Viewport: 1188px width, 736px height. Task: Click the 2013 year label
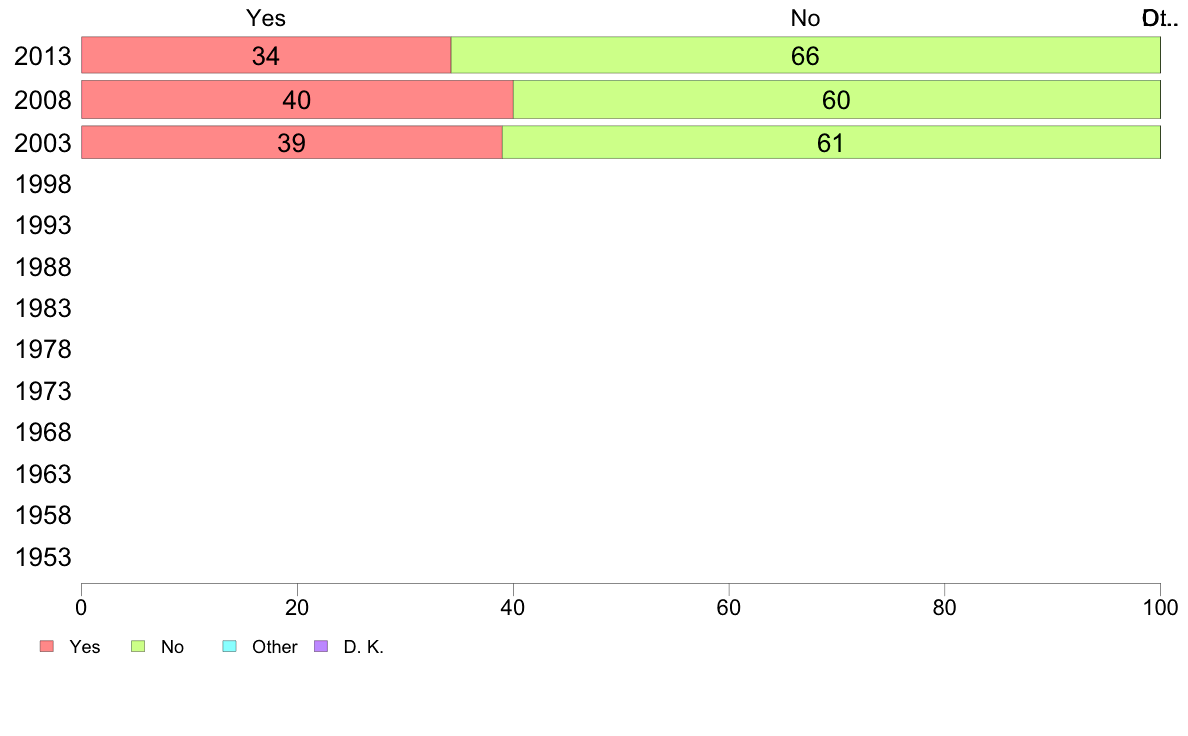tap(43, 56)
